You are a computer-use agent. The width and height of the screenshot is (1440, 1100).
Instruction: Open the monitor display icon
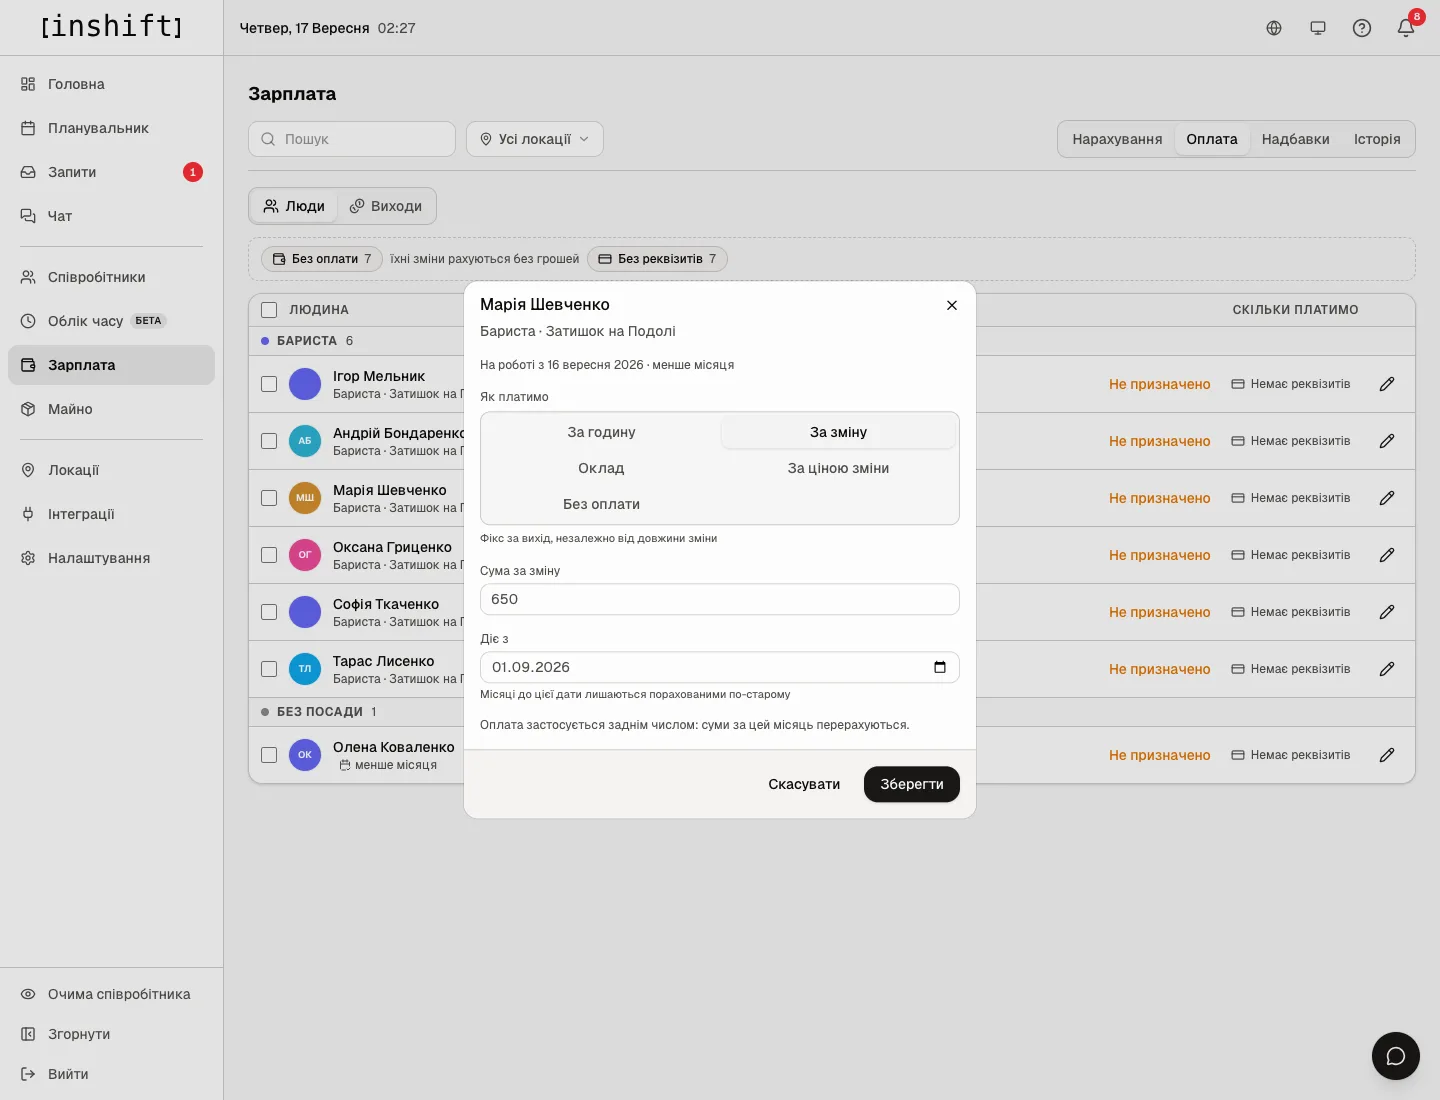point(1318,28)
